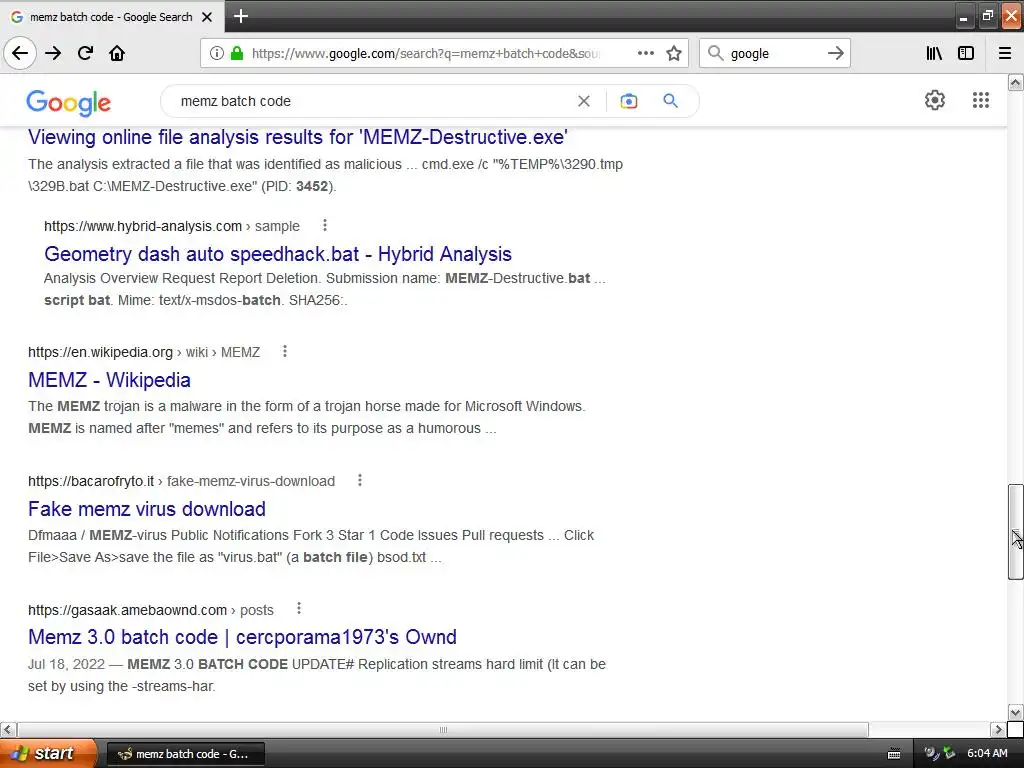This screenshot has width=1024, height=768.
Task: Open Memz 3.0 batch code result
Action: coord(242,637)
